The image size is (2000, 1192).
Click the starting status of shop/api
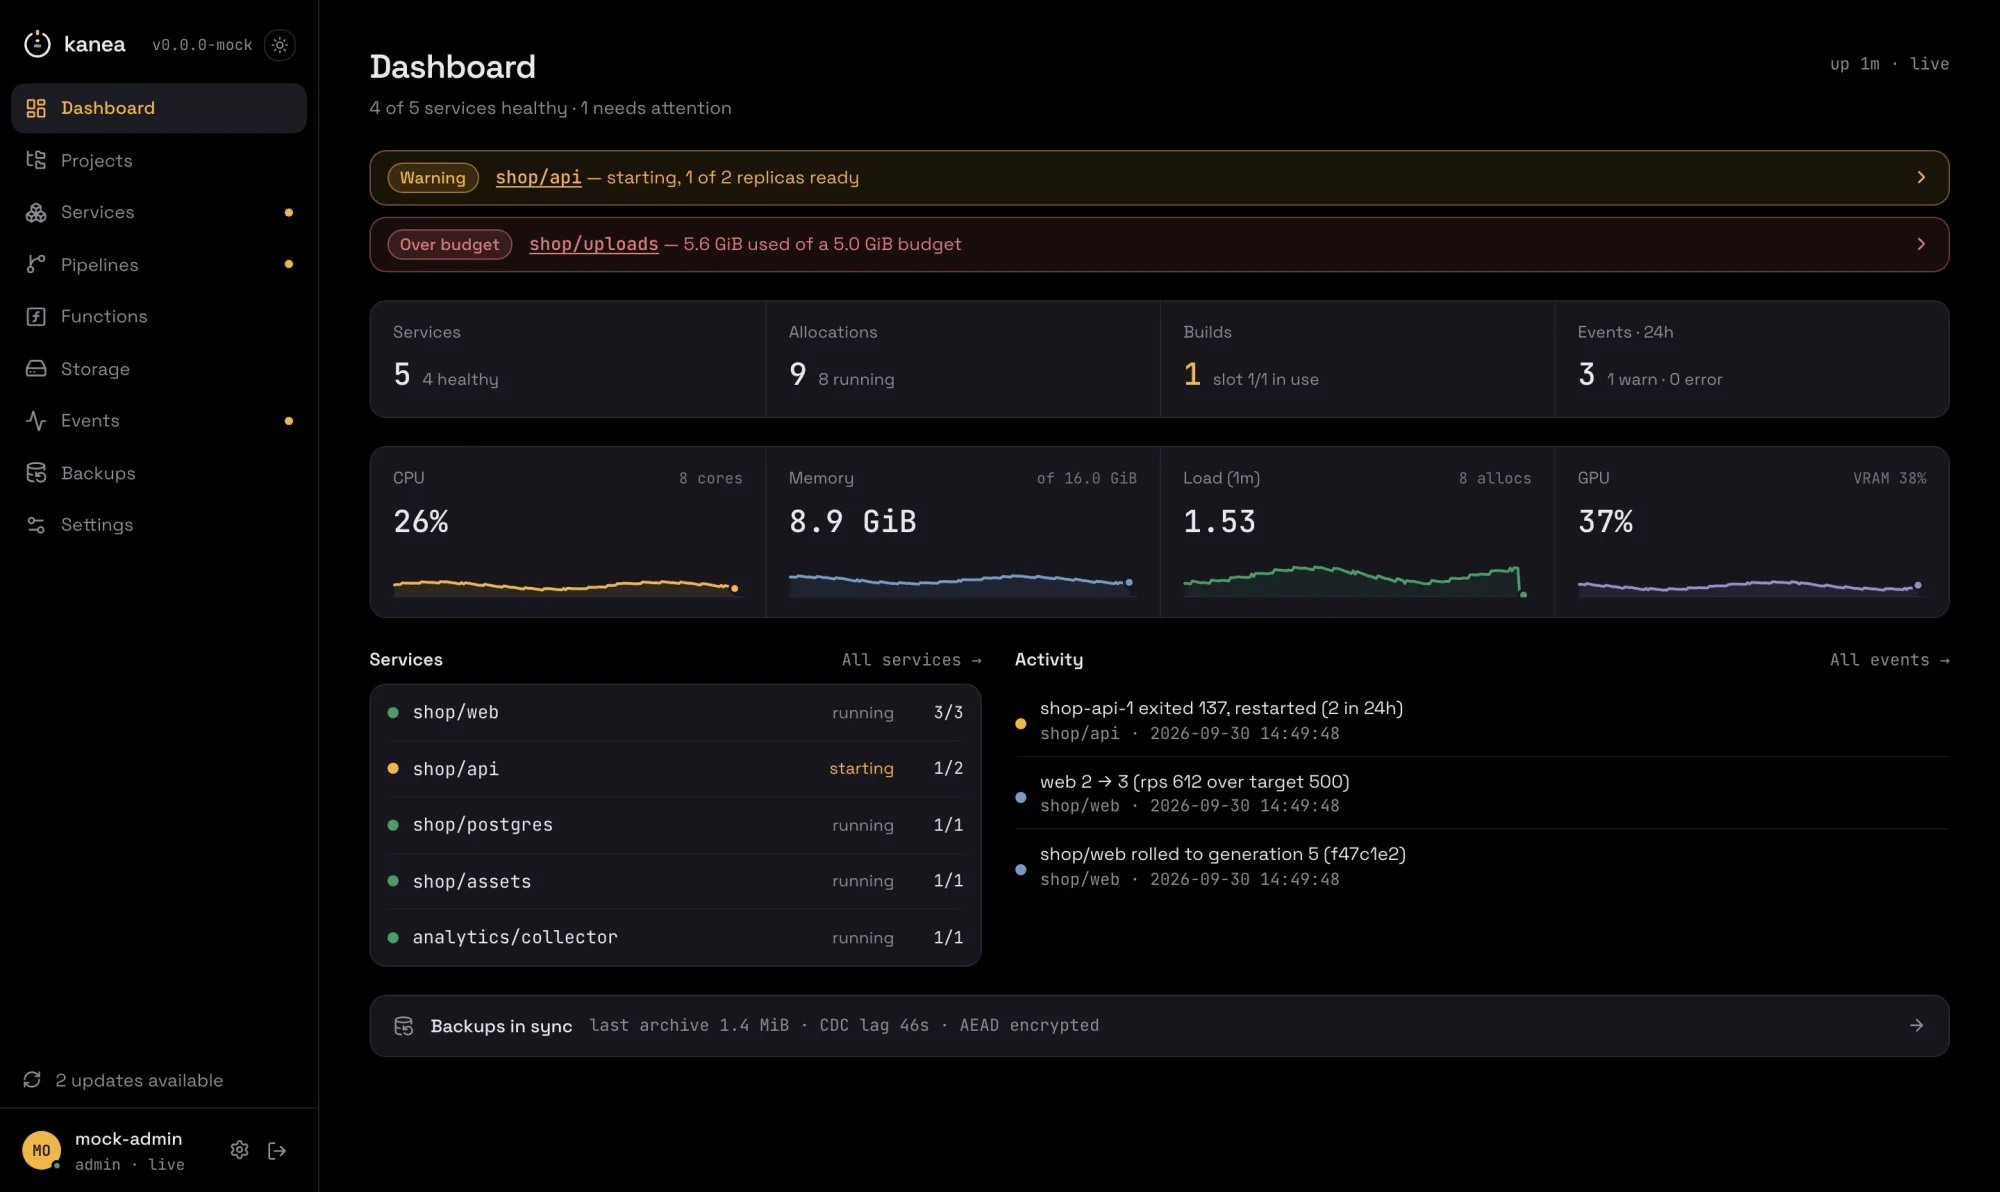tap(861, 768)
